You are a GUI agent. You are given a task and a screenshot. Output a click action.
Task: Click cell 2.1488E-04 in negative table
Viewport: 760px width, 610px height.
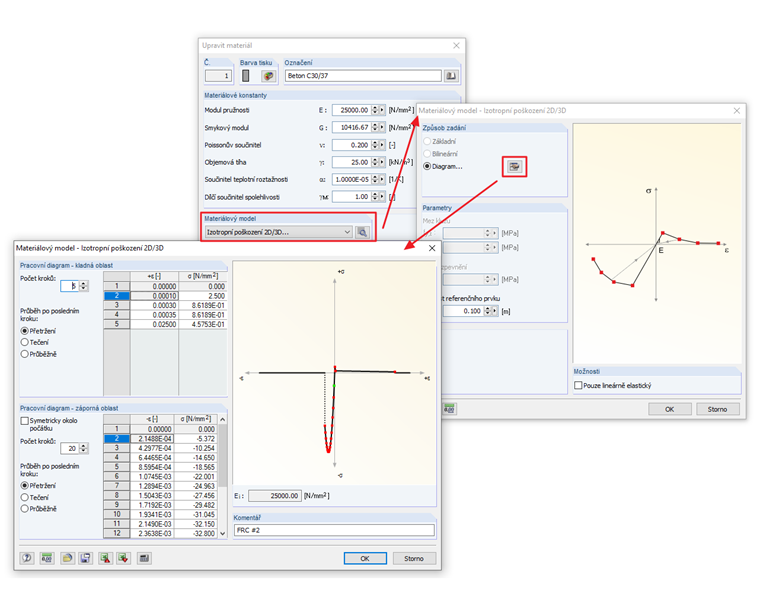(x=152, y=438)
